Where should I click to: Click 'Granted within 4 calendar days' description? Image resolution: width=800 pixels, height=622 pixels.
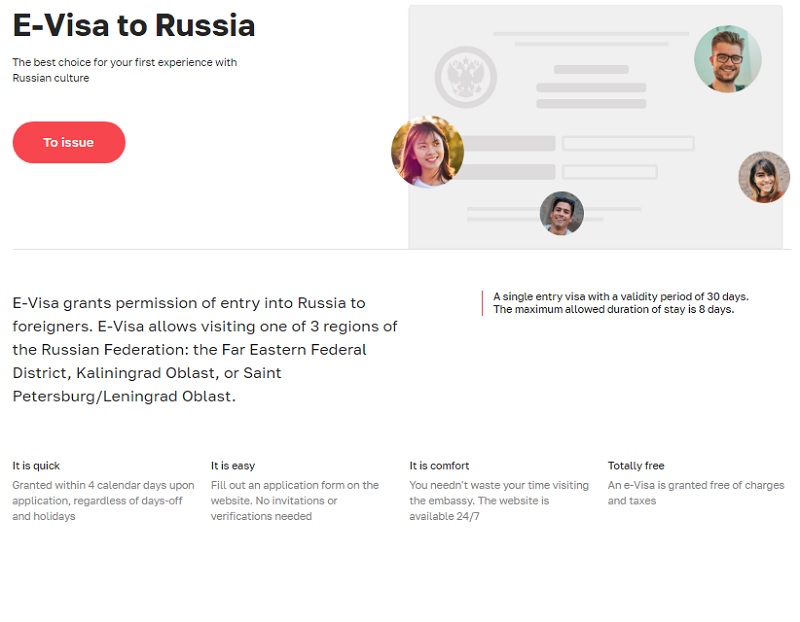(x=103, y=500)
